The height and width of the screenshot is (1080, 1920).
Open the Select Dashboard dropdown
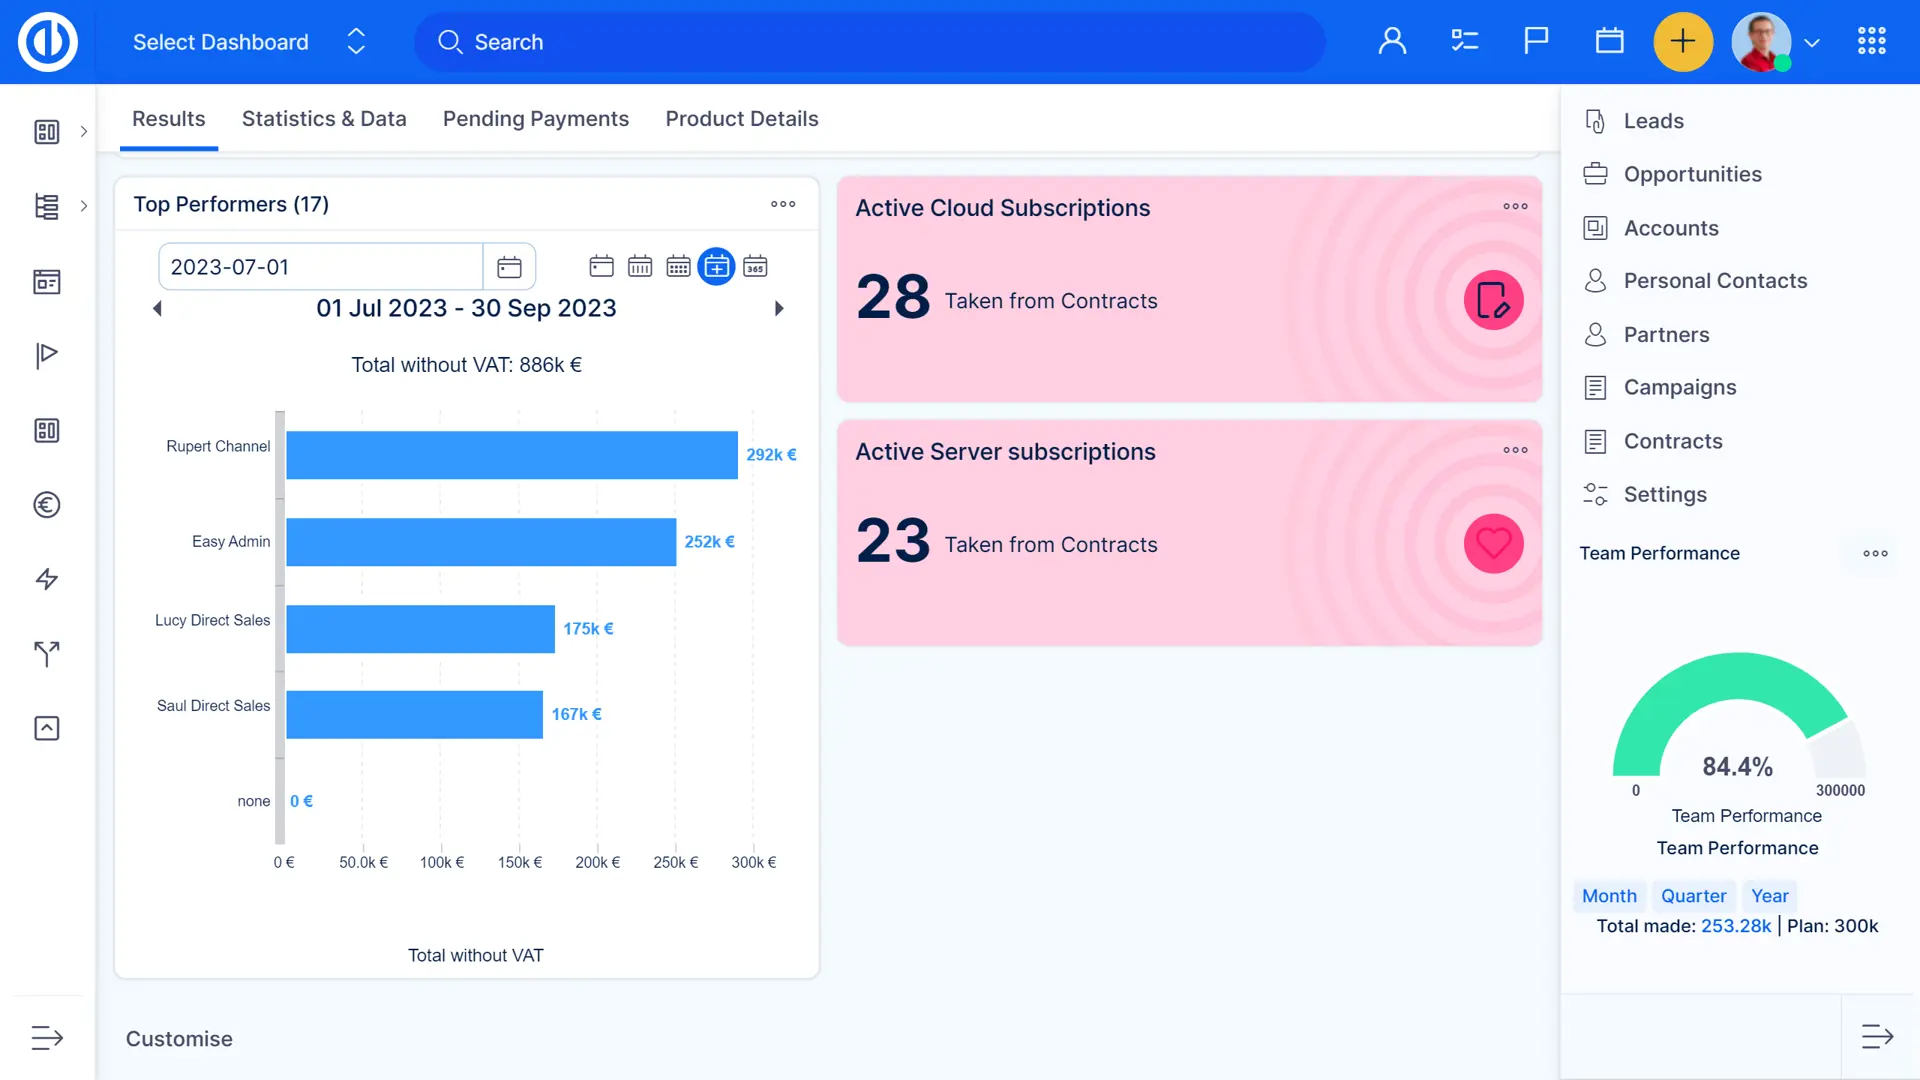click(x=248, y=42)
